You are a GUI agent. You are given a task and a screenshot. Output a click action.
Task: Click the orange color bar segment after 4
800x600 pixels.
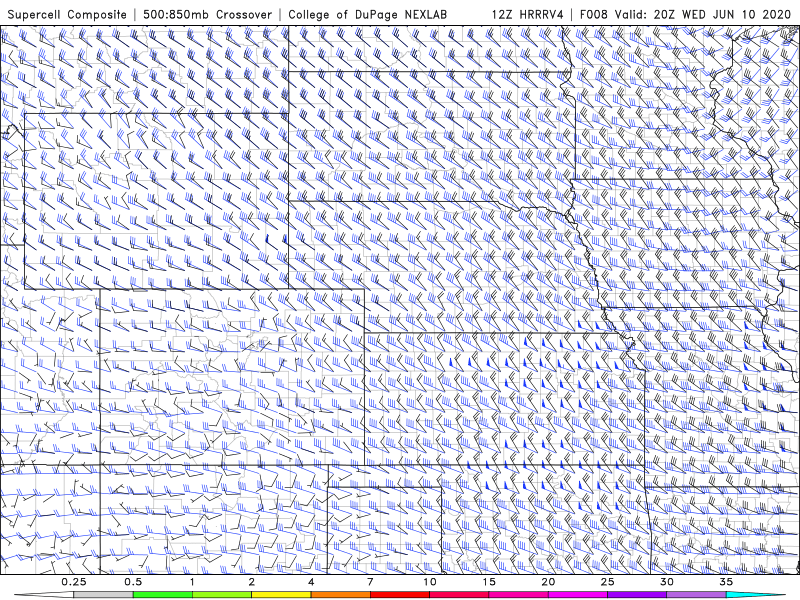[x=340, y=595]
